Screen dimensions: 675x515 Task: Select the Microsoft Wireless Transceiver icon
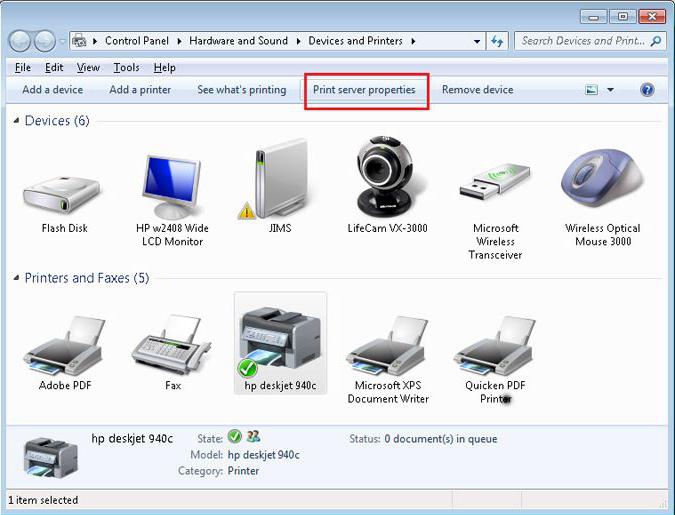(495, 181)
